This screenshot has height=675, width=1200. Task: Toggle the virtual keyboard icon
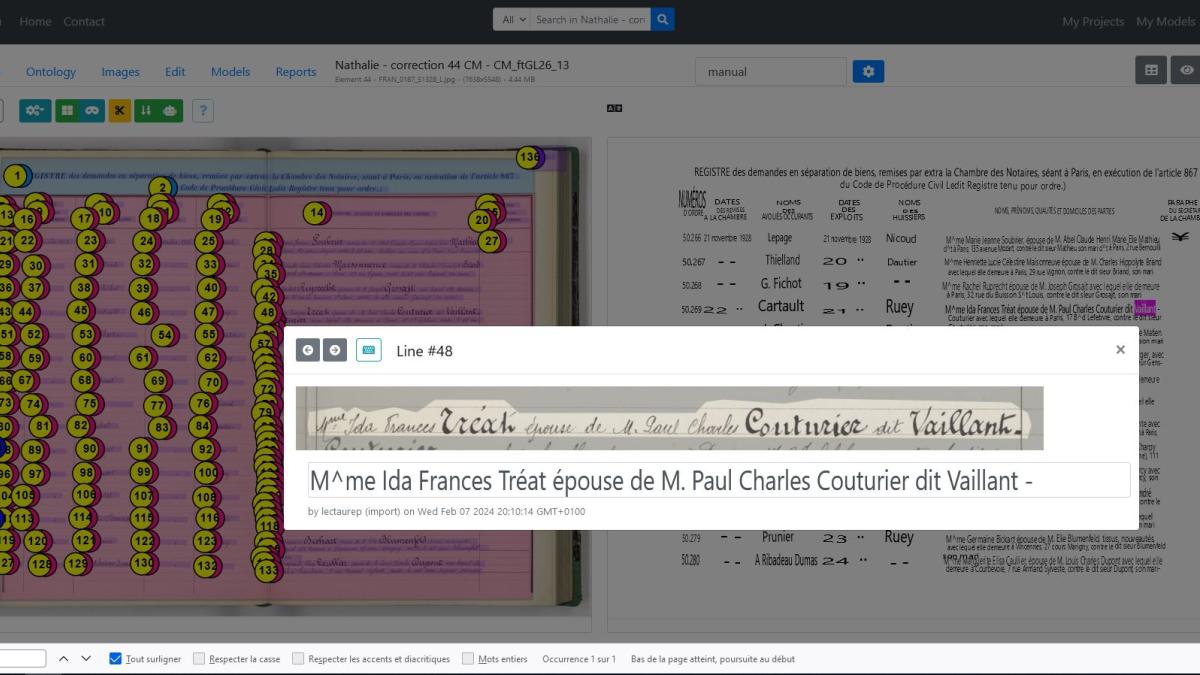pos(368,350)
